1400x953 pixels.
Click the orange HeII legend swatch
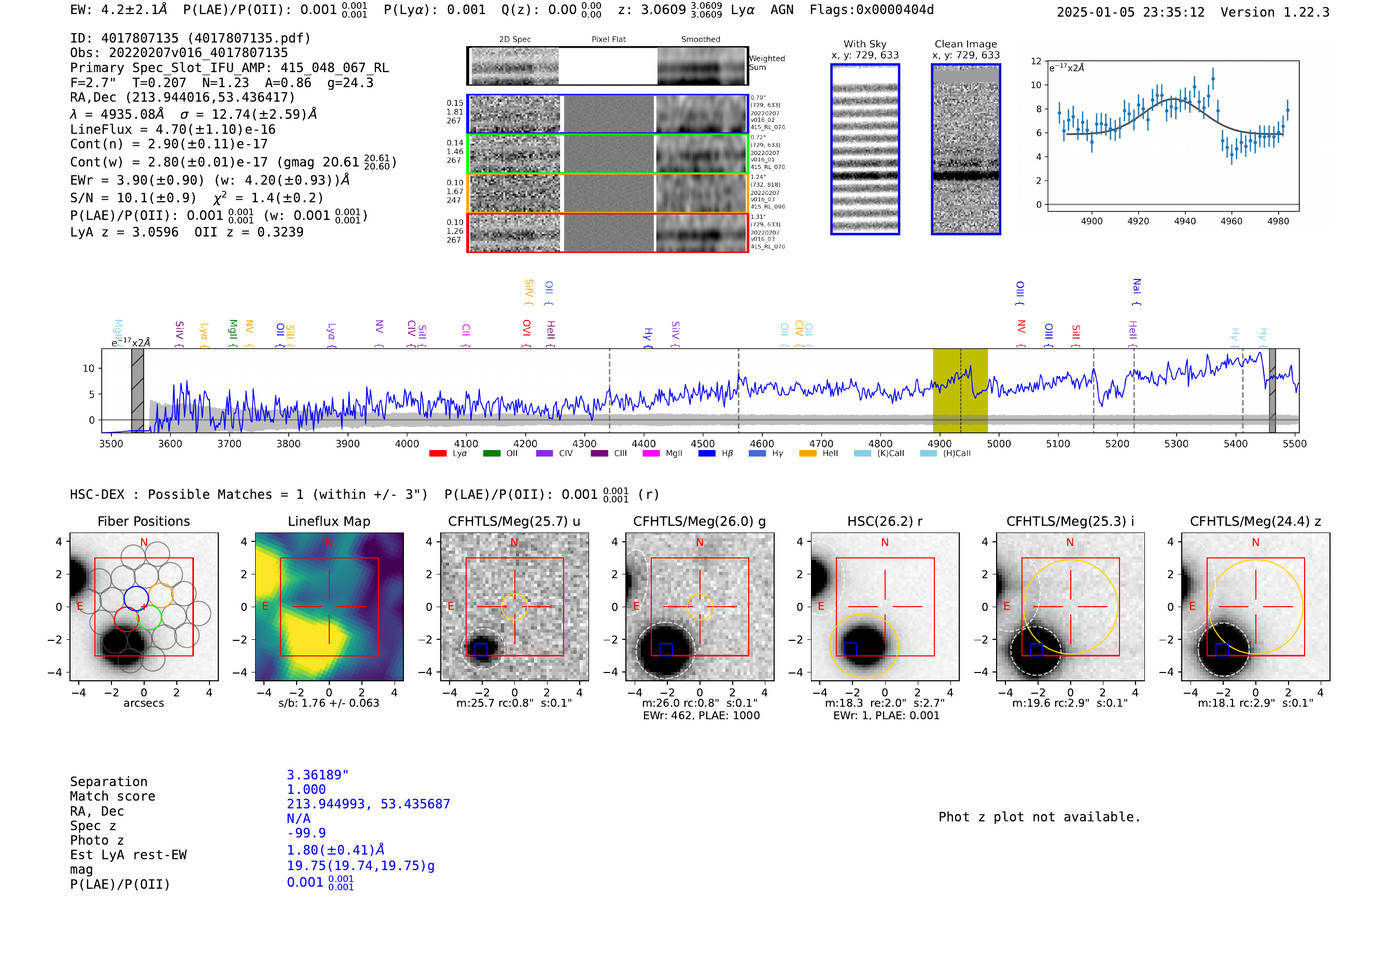[x=808, y=454]
